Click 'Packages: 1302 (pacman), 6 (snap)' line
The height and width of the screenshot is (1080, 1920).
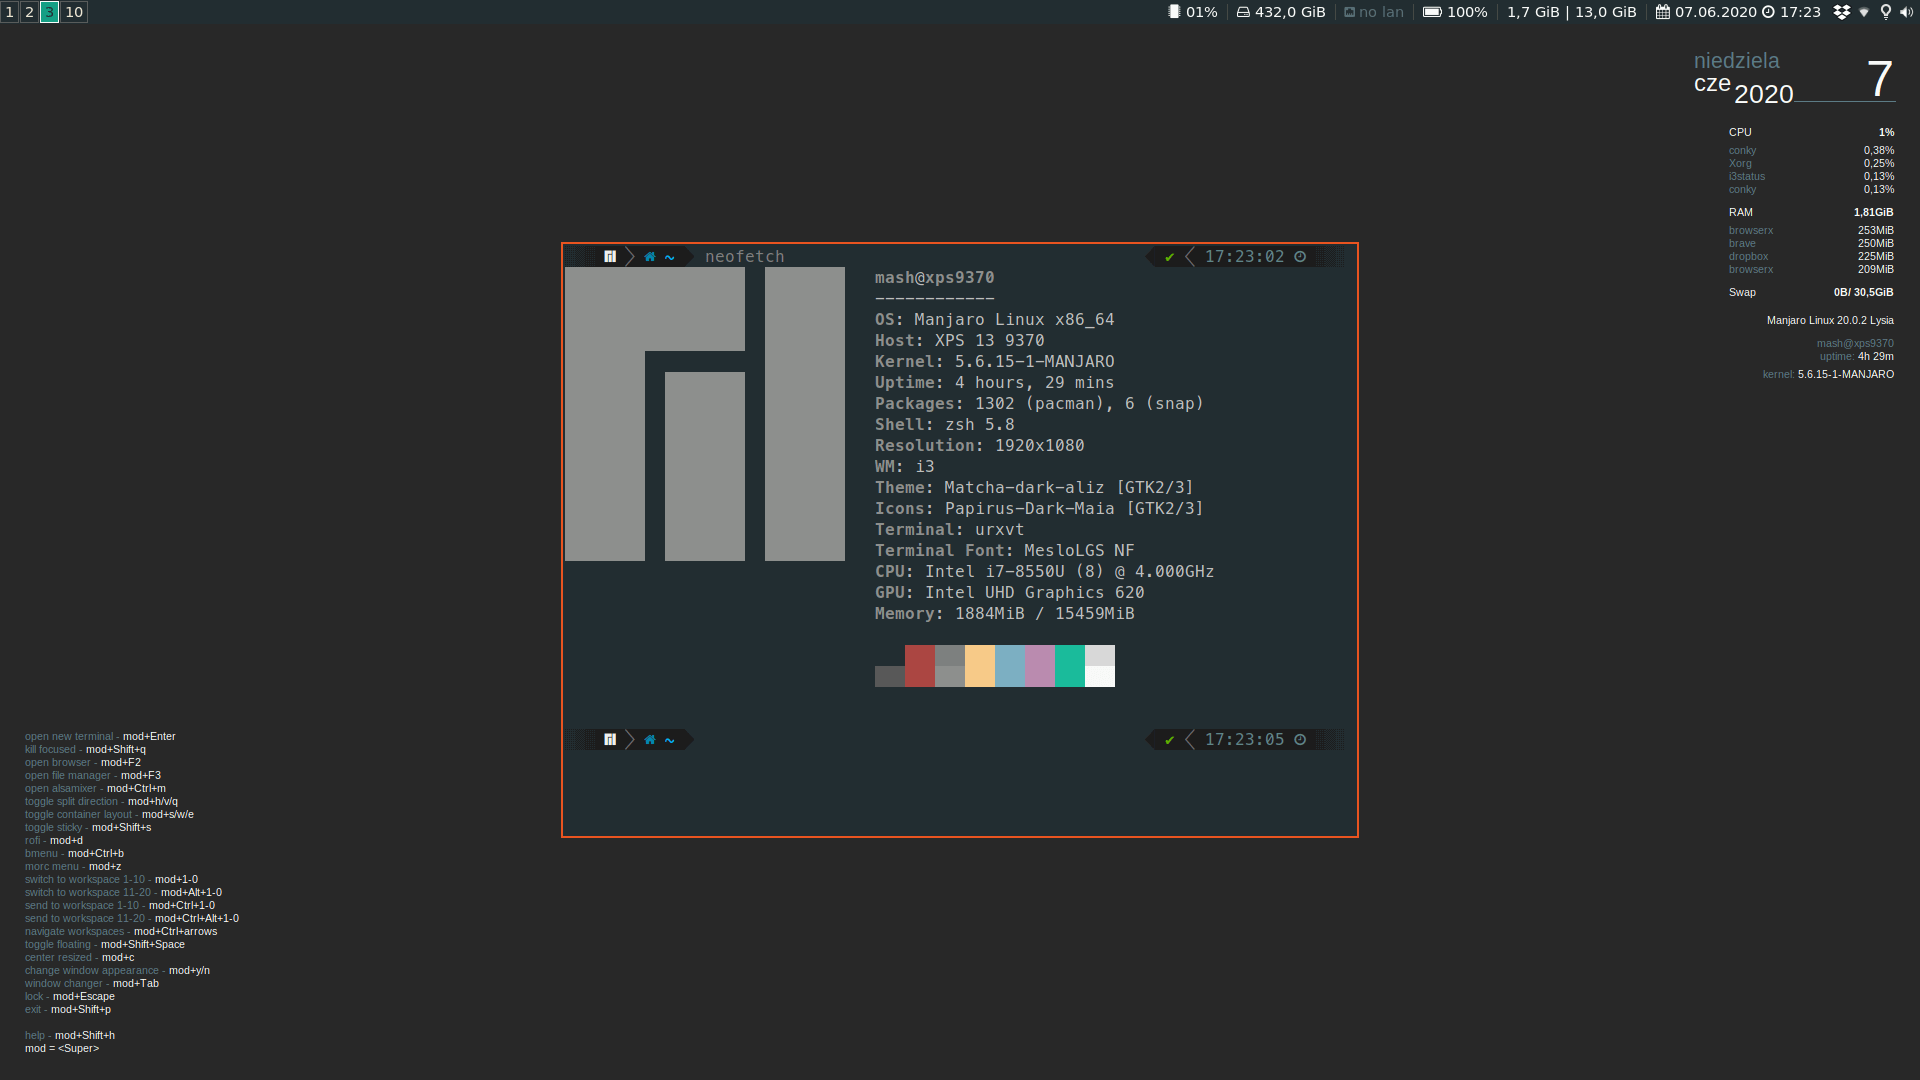tap(1039, 404)
